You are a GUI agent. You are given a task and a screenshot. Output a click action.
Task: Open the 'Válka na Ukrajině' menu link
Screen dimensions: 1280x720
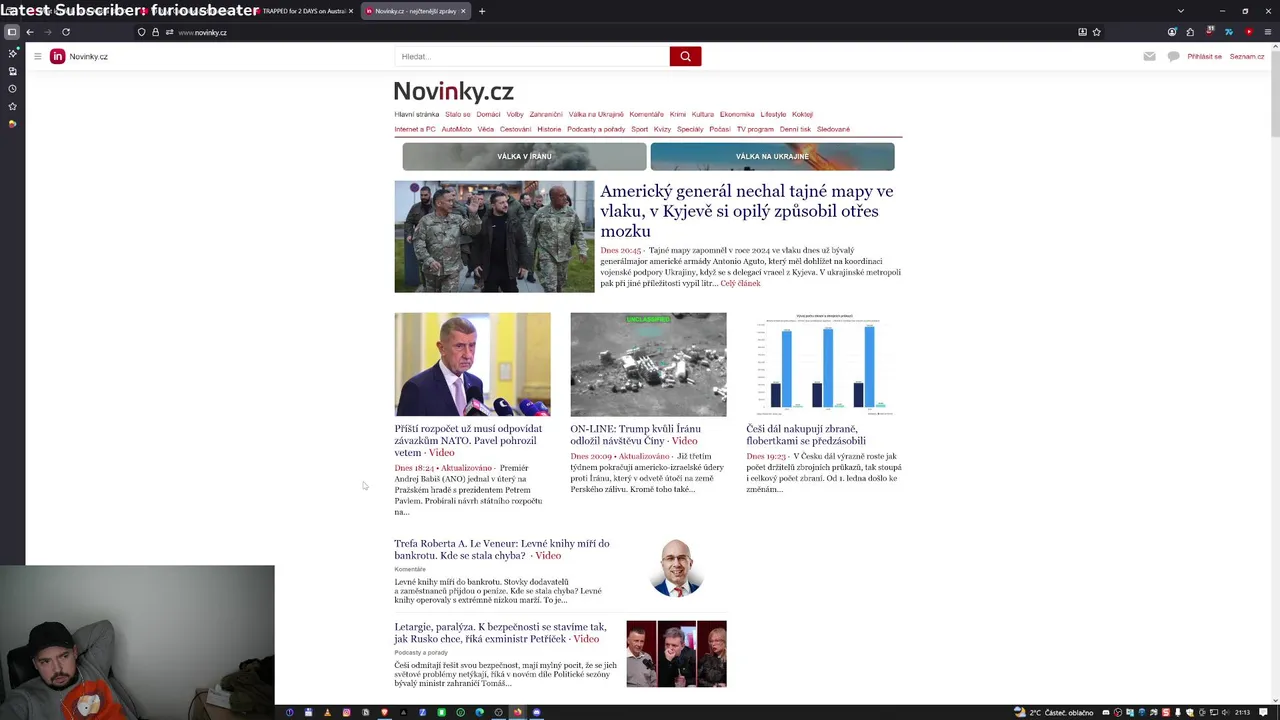click(596, 114)
